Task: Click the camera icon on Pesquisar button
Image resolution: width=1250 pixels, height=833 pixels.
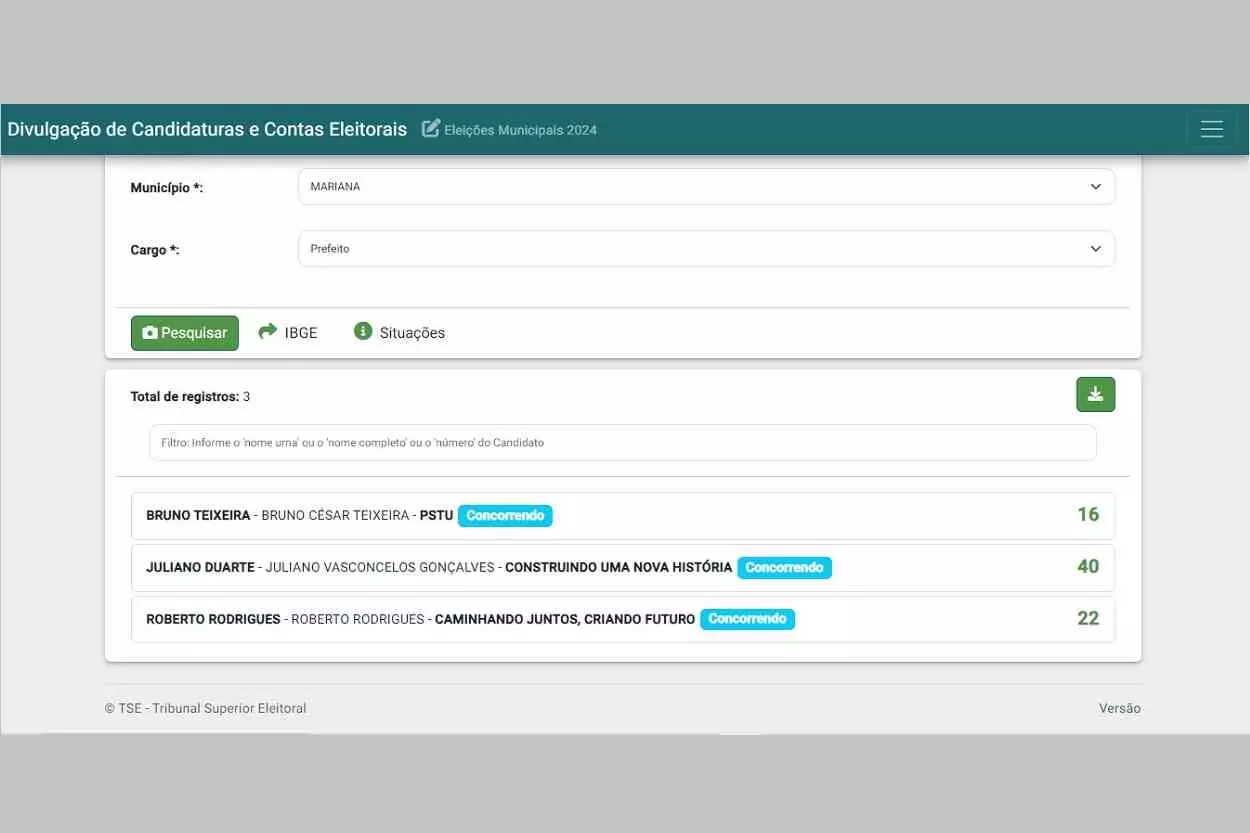Action: pyautogui.click(x=150, y=333)
